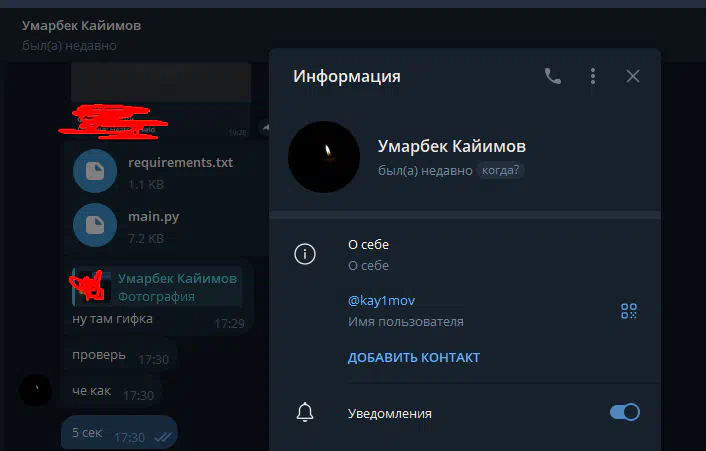Close the Информация panel
The height and width of the screenshot is (451, 706).
click(633, 77)
